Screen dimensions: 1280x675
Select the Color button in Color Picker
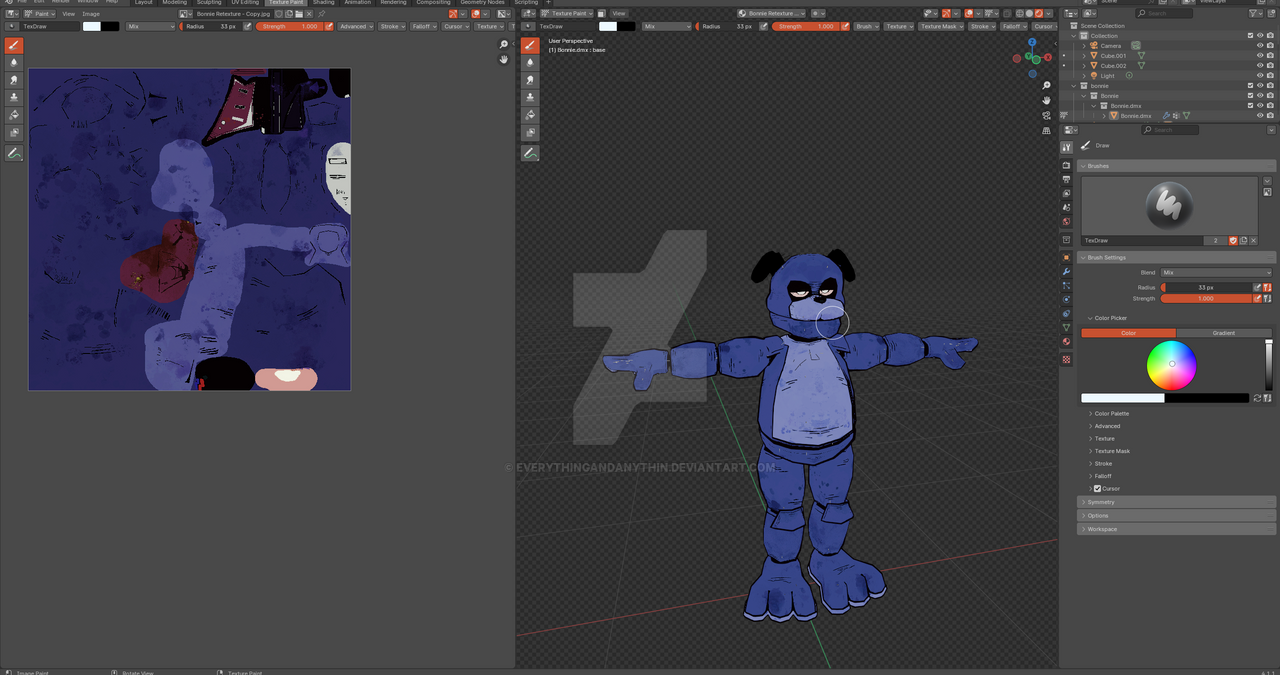coord(1128,333)
